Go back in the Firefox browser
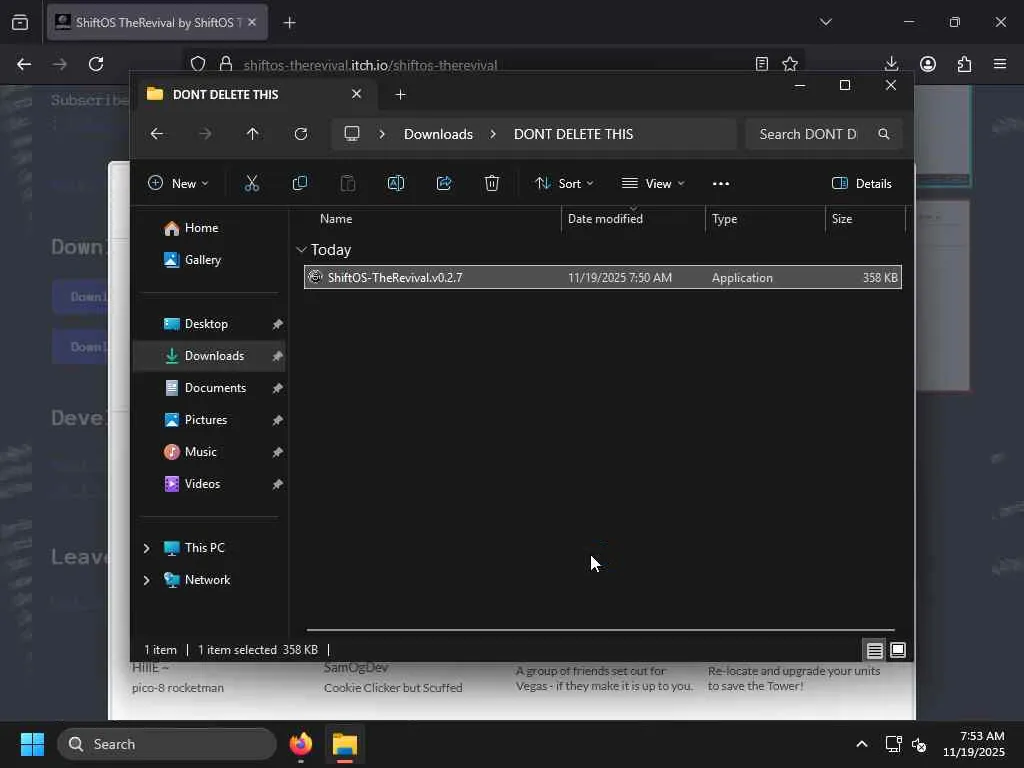 24,64
